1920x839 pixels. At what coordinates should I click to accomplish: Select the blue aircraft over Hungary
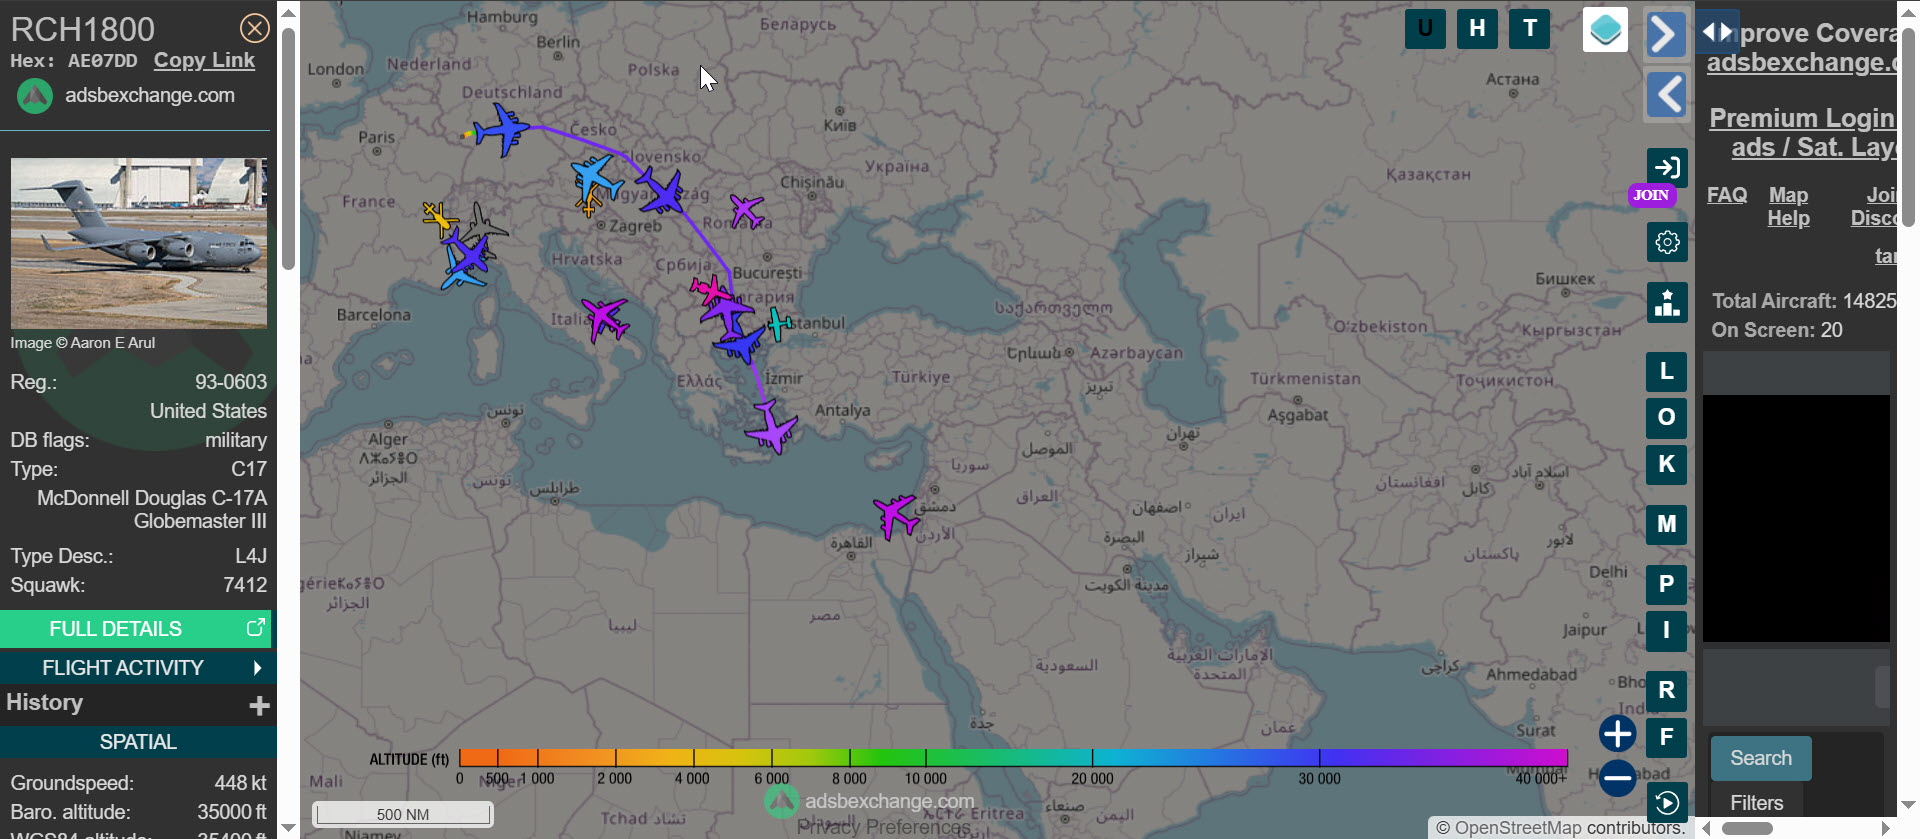coord(661,191)
